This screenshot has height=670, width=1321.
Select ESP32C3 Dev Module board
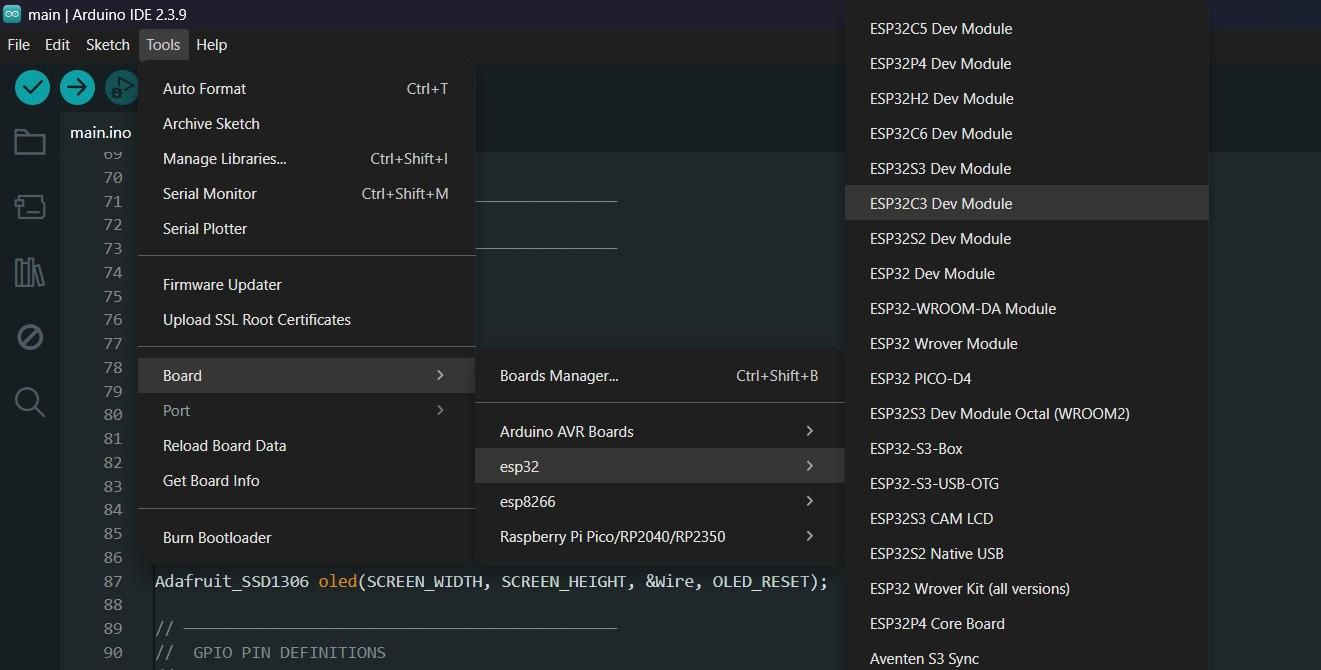[1027, 204]
